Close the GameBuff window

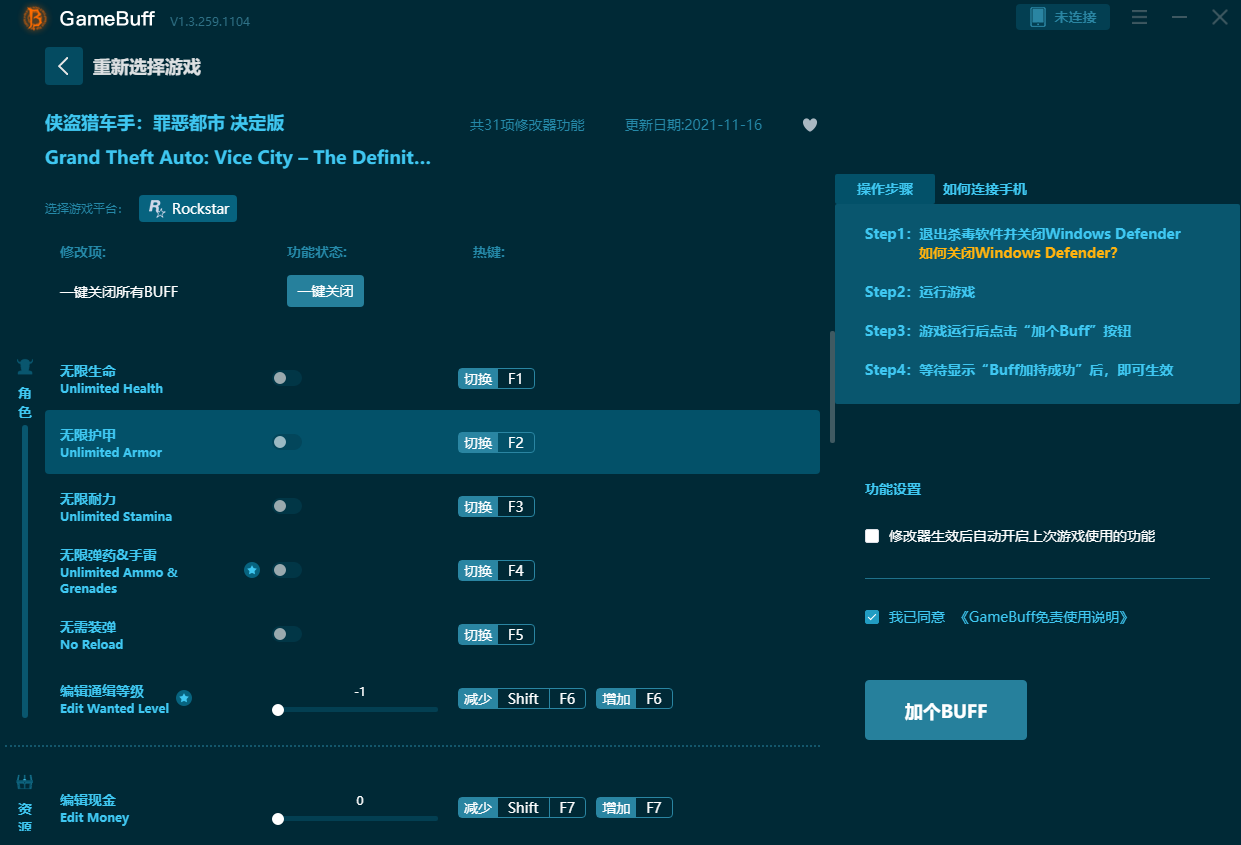coord(1220,18)
